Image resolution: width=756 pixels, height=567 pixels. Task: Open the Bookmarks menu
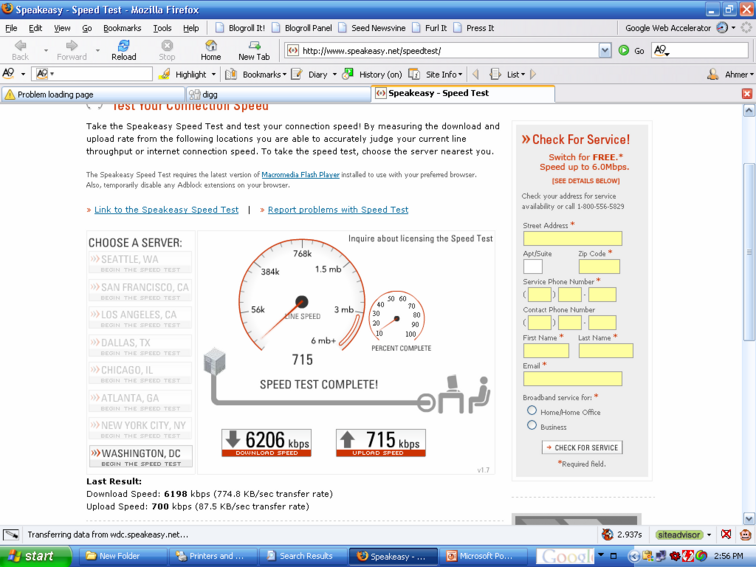pos(122,28)
